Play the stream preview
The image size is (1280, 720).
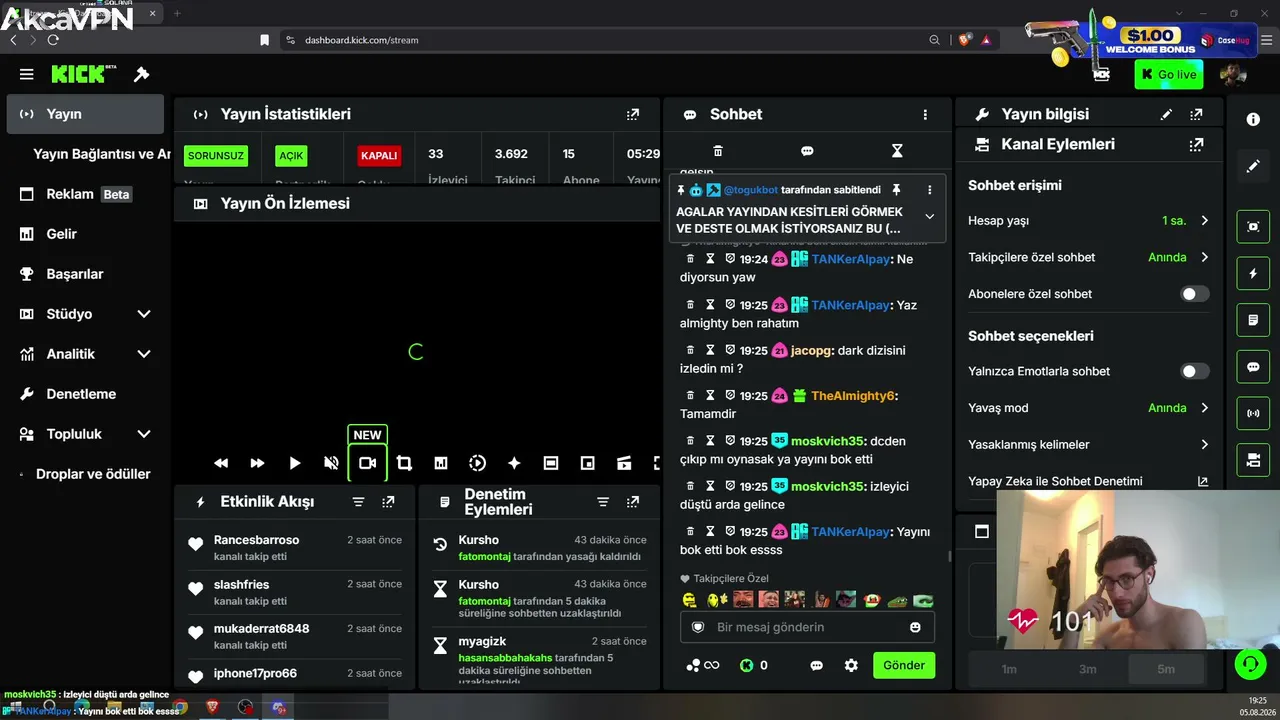[294, 463]
